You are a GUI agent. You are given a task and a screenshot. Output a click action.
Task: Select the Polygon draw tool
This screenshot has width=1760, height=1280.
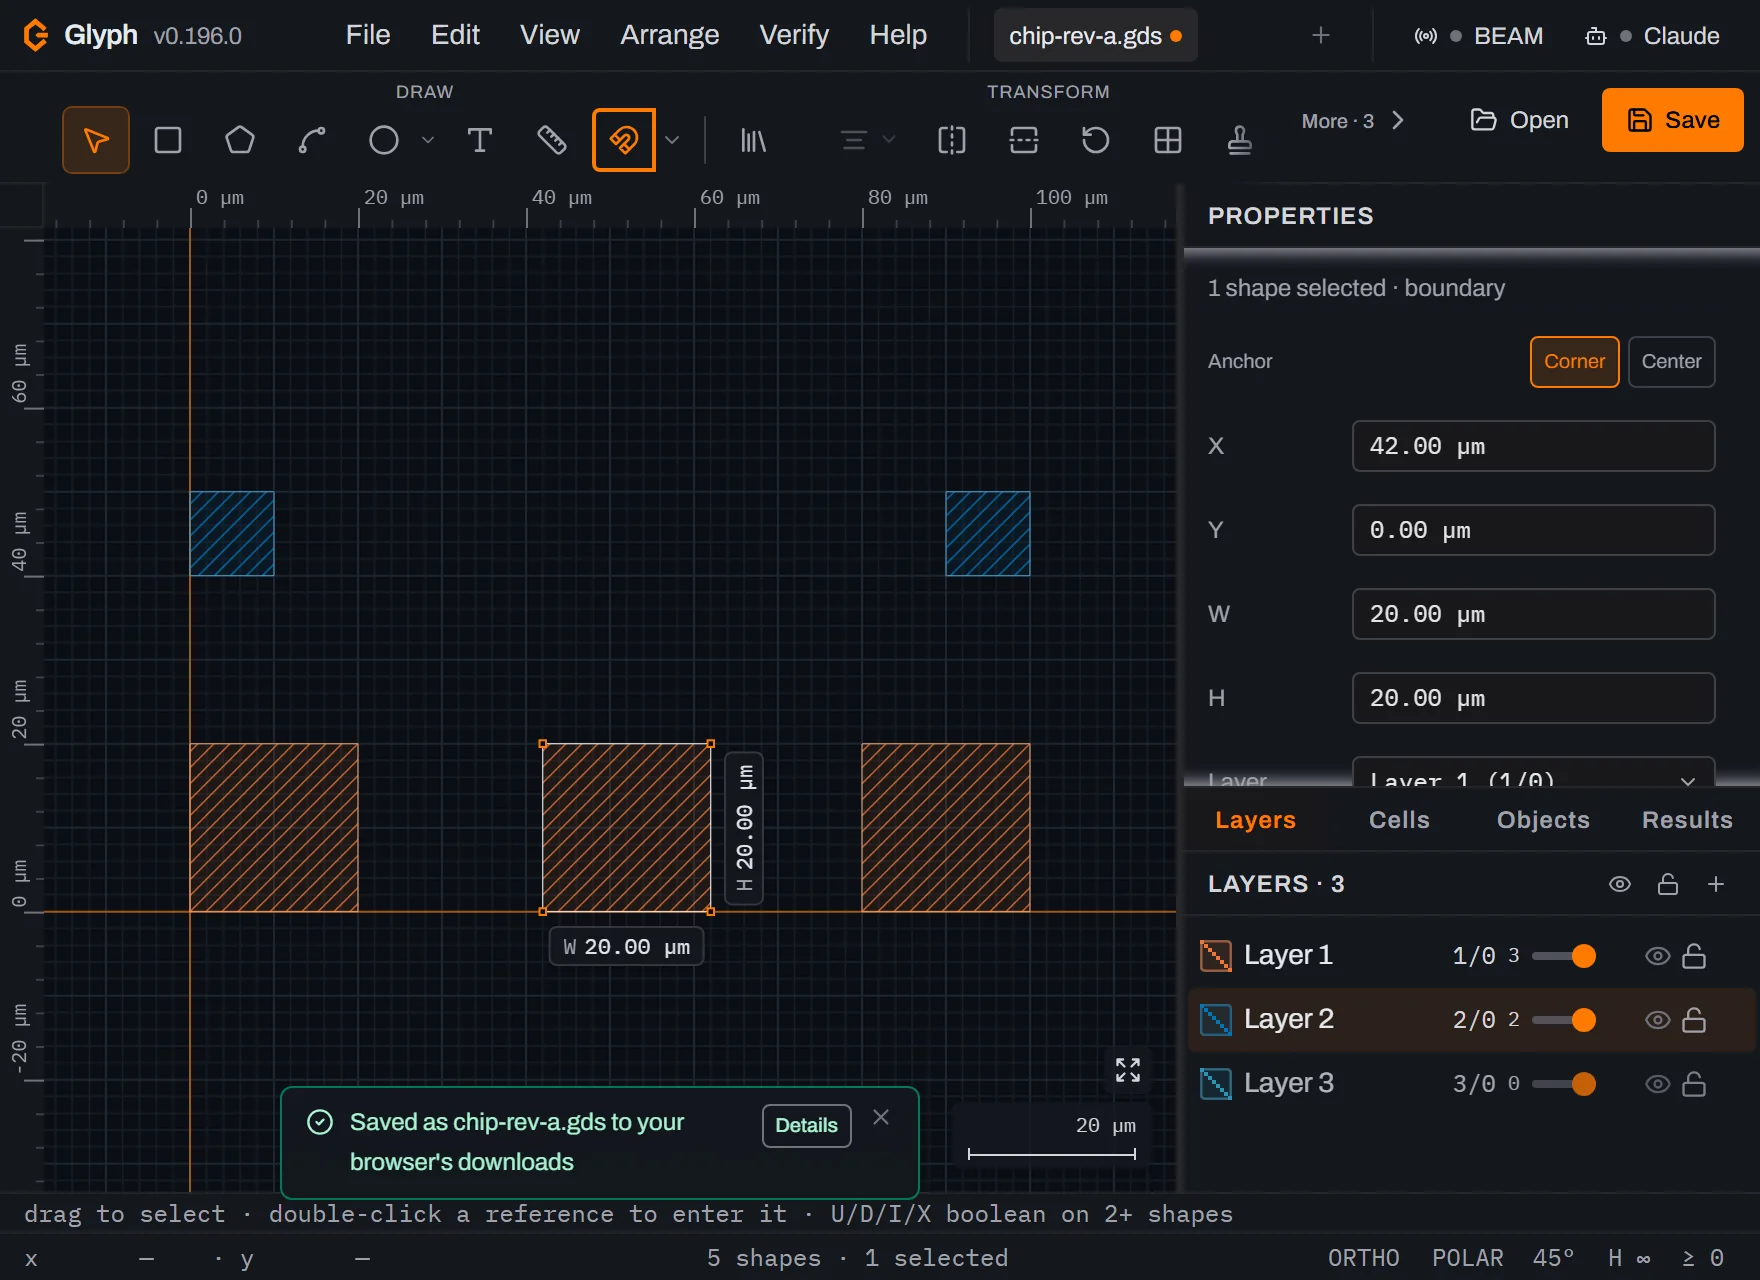coord(240,140)
